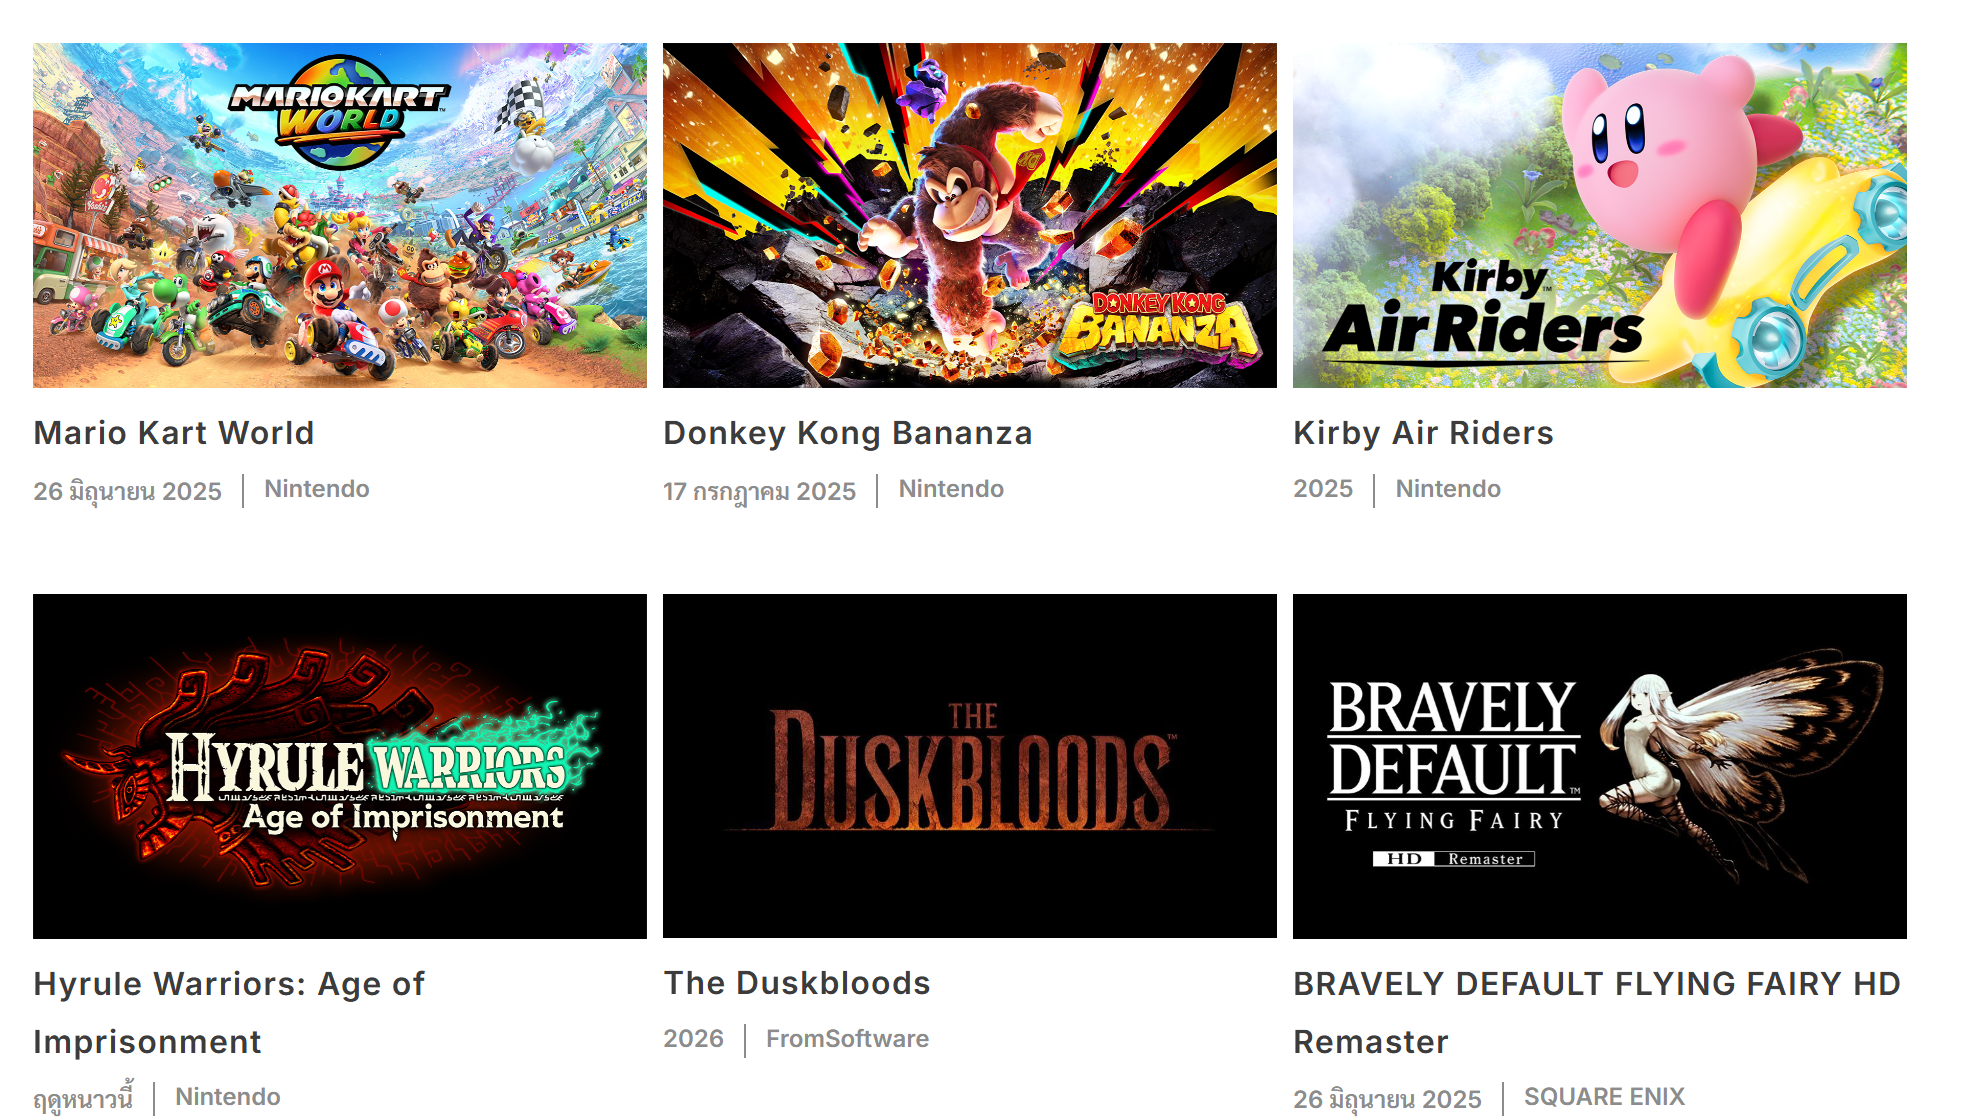Screen dimensions: 1966x1117
Task: Open the Kirby Air Riders cover image
Action: pos(1600,215)
